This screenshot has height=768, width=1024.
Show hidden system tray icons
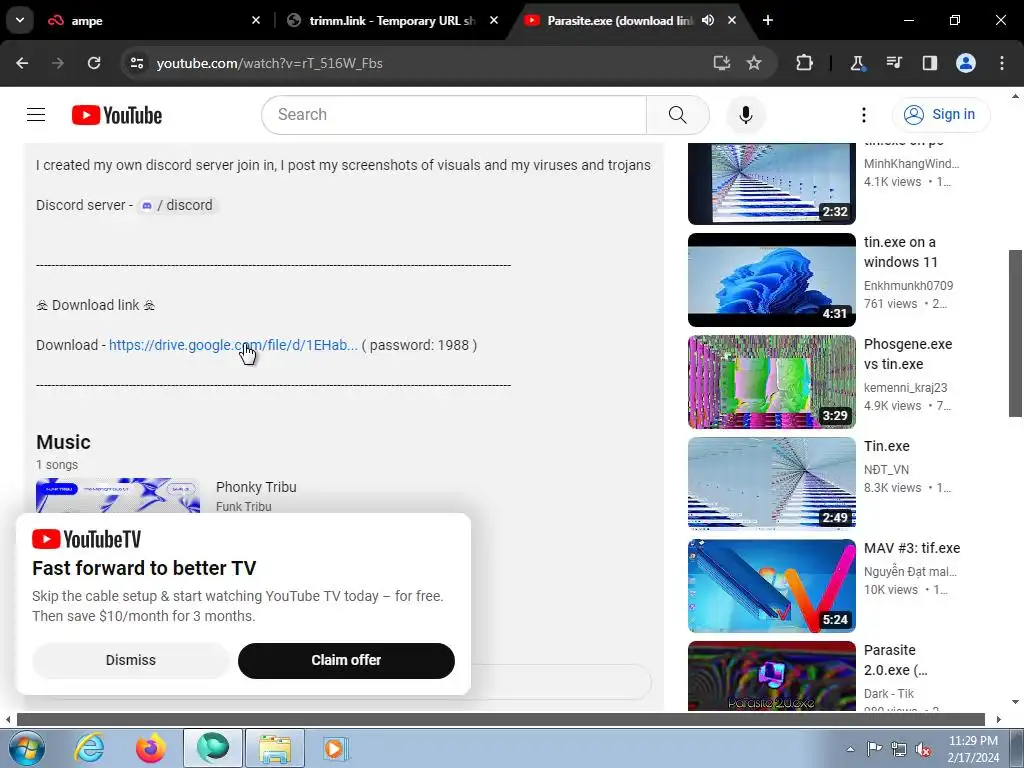[850, 749]
